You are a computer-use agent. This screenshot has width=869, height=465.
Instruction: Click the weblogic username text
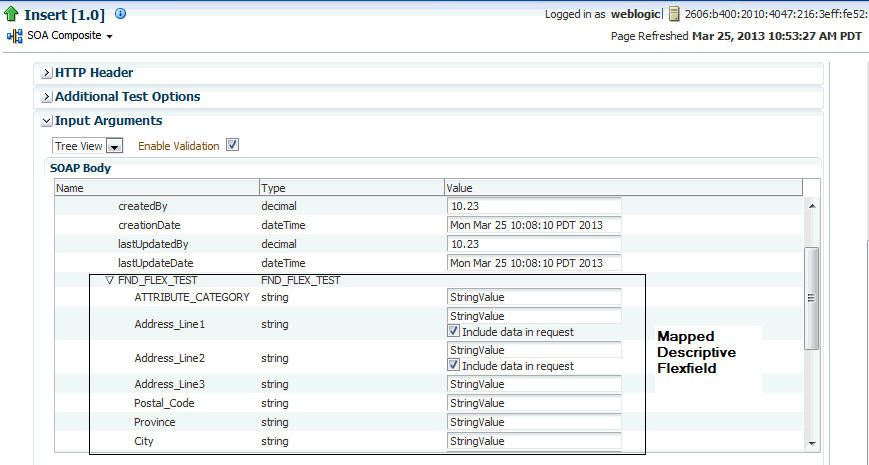coord(635,14)
